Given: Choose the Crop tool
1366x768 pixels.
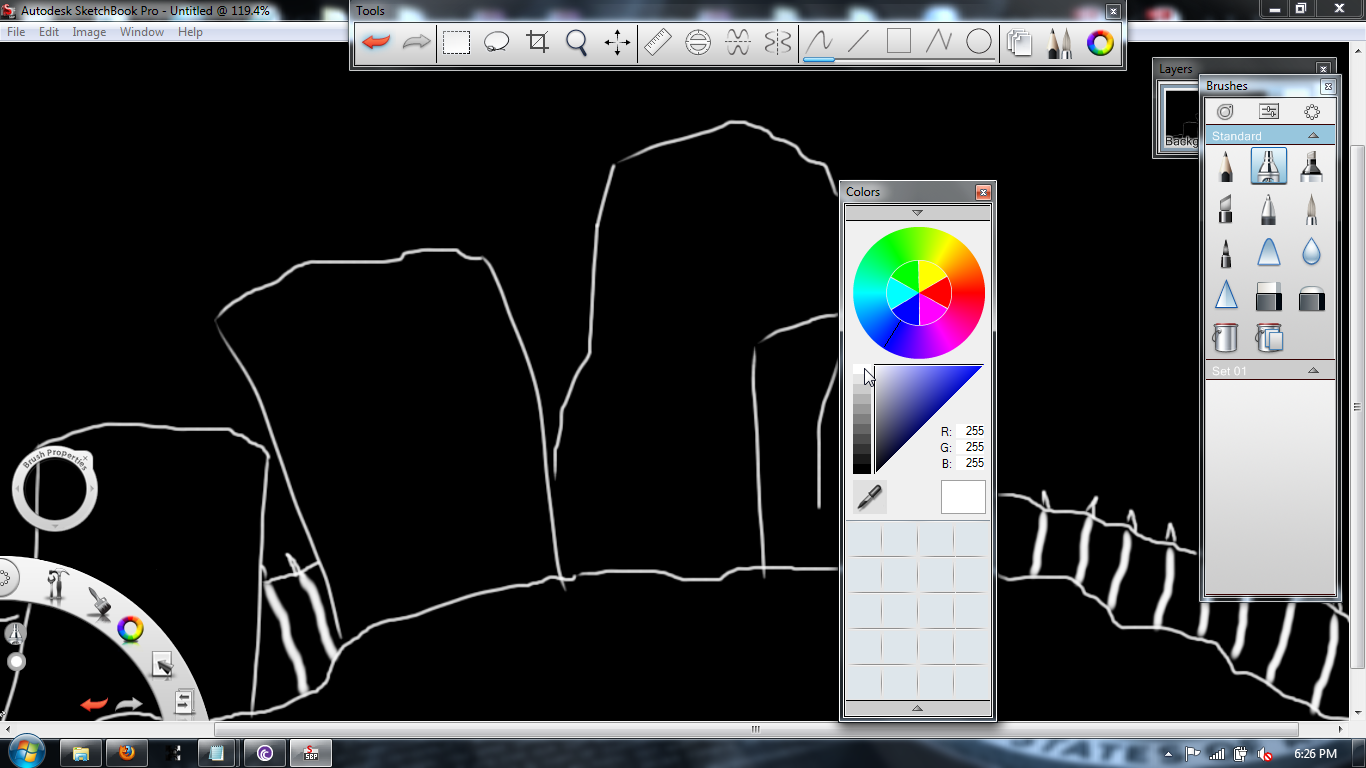Looking at the screenshot, I should 537,42.
